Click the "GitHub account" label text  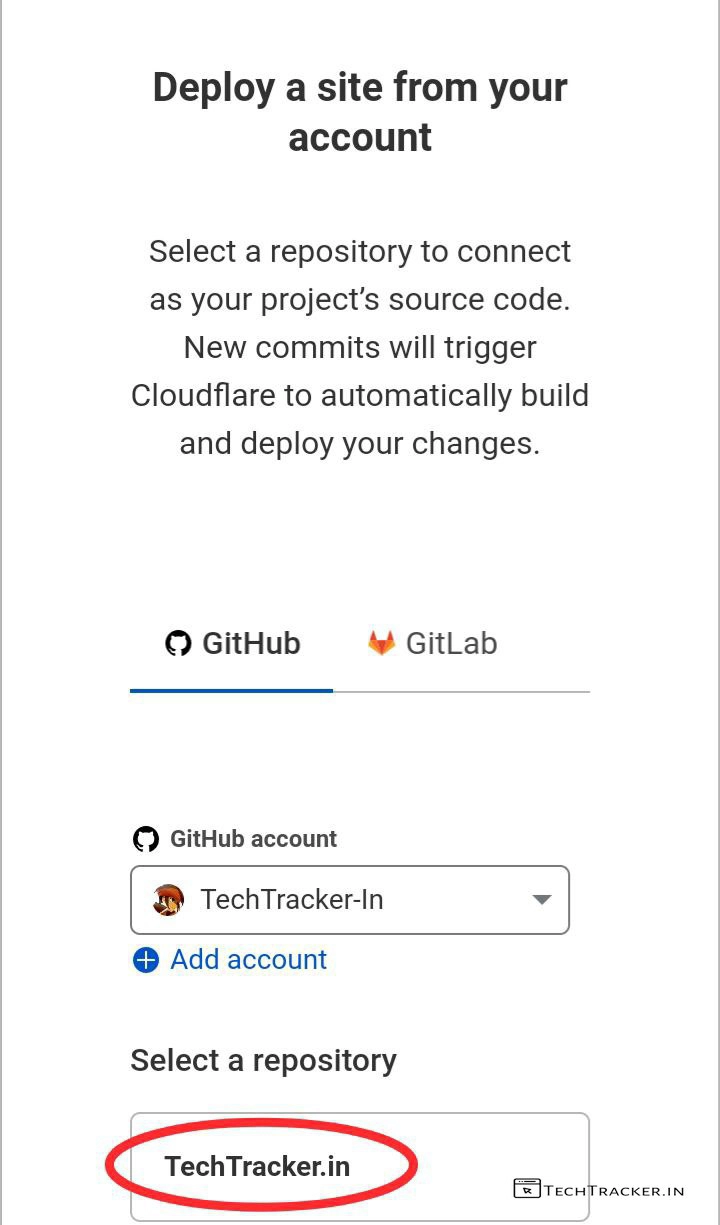pyautogui.click(x=253, y=839)
